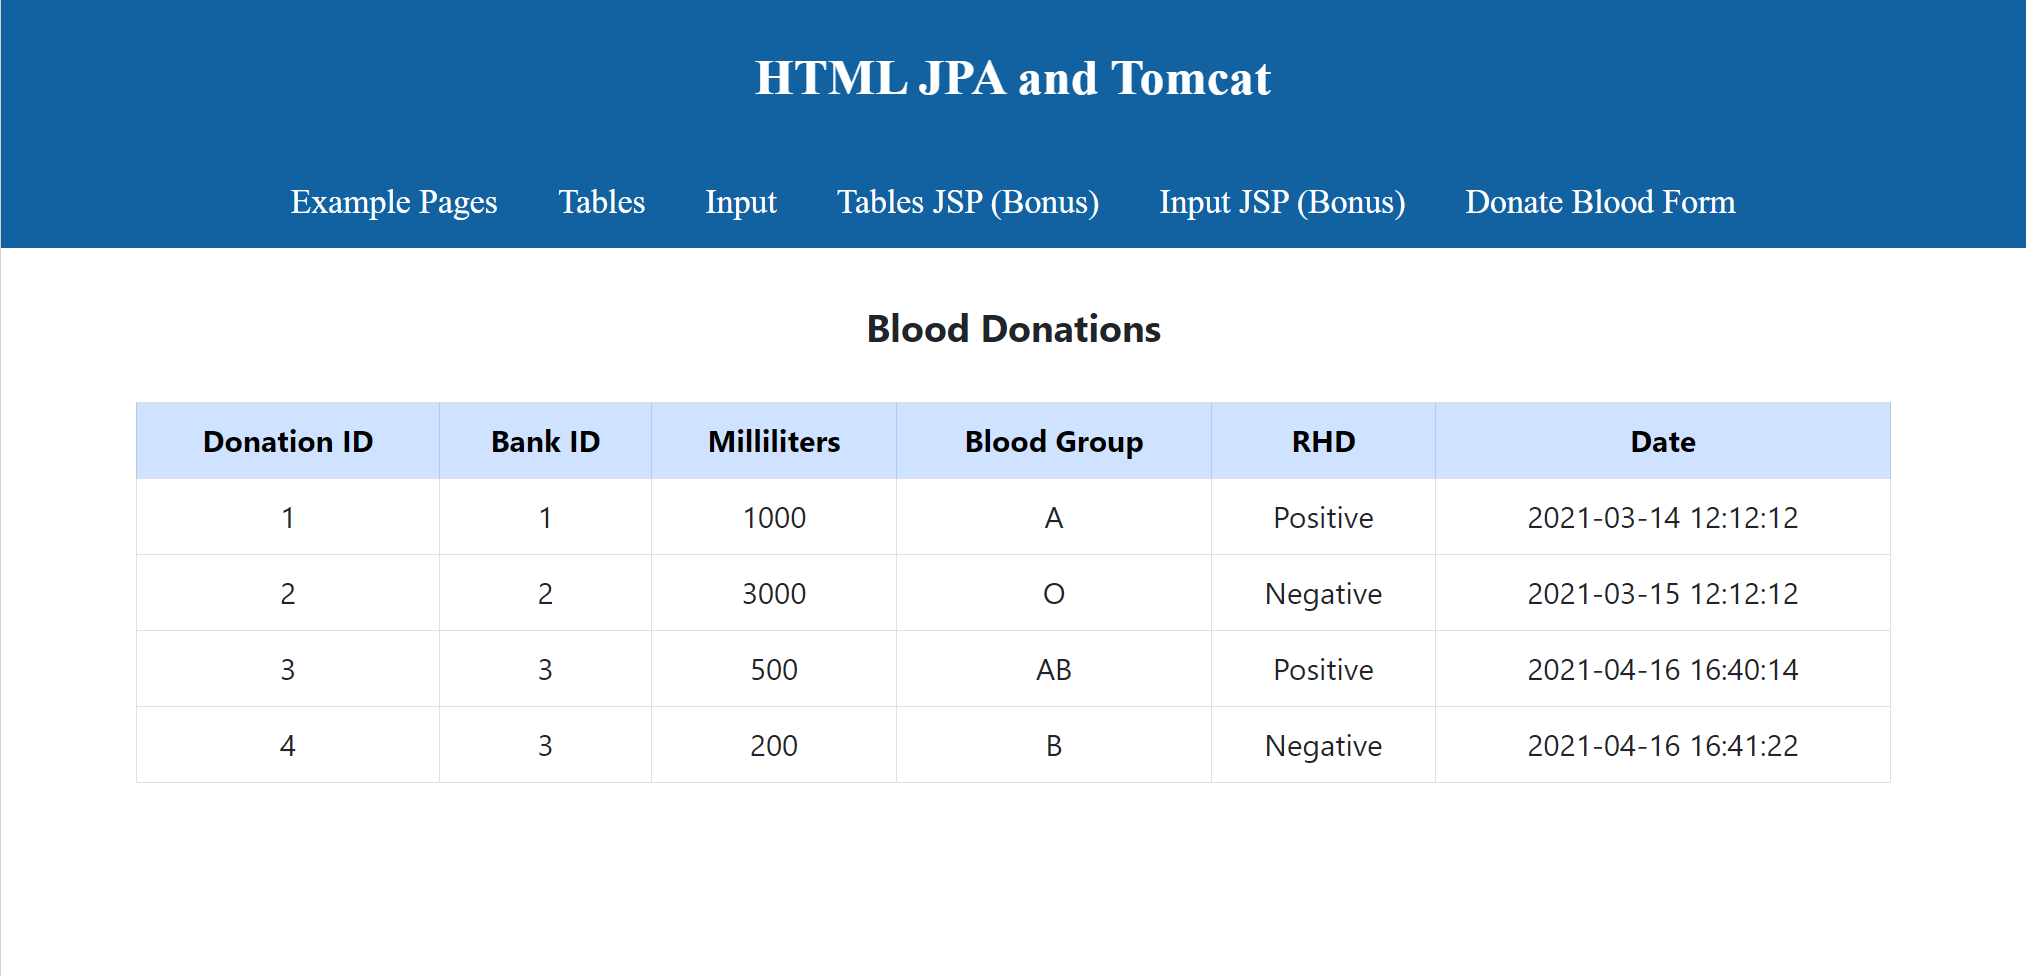Viewport: 2026px width, 976px height.
Task: Navigate to the Tables page
Action: click(601, 202)
